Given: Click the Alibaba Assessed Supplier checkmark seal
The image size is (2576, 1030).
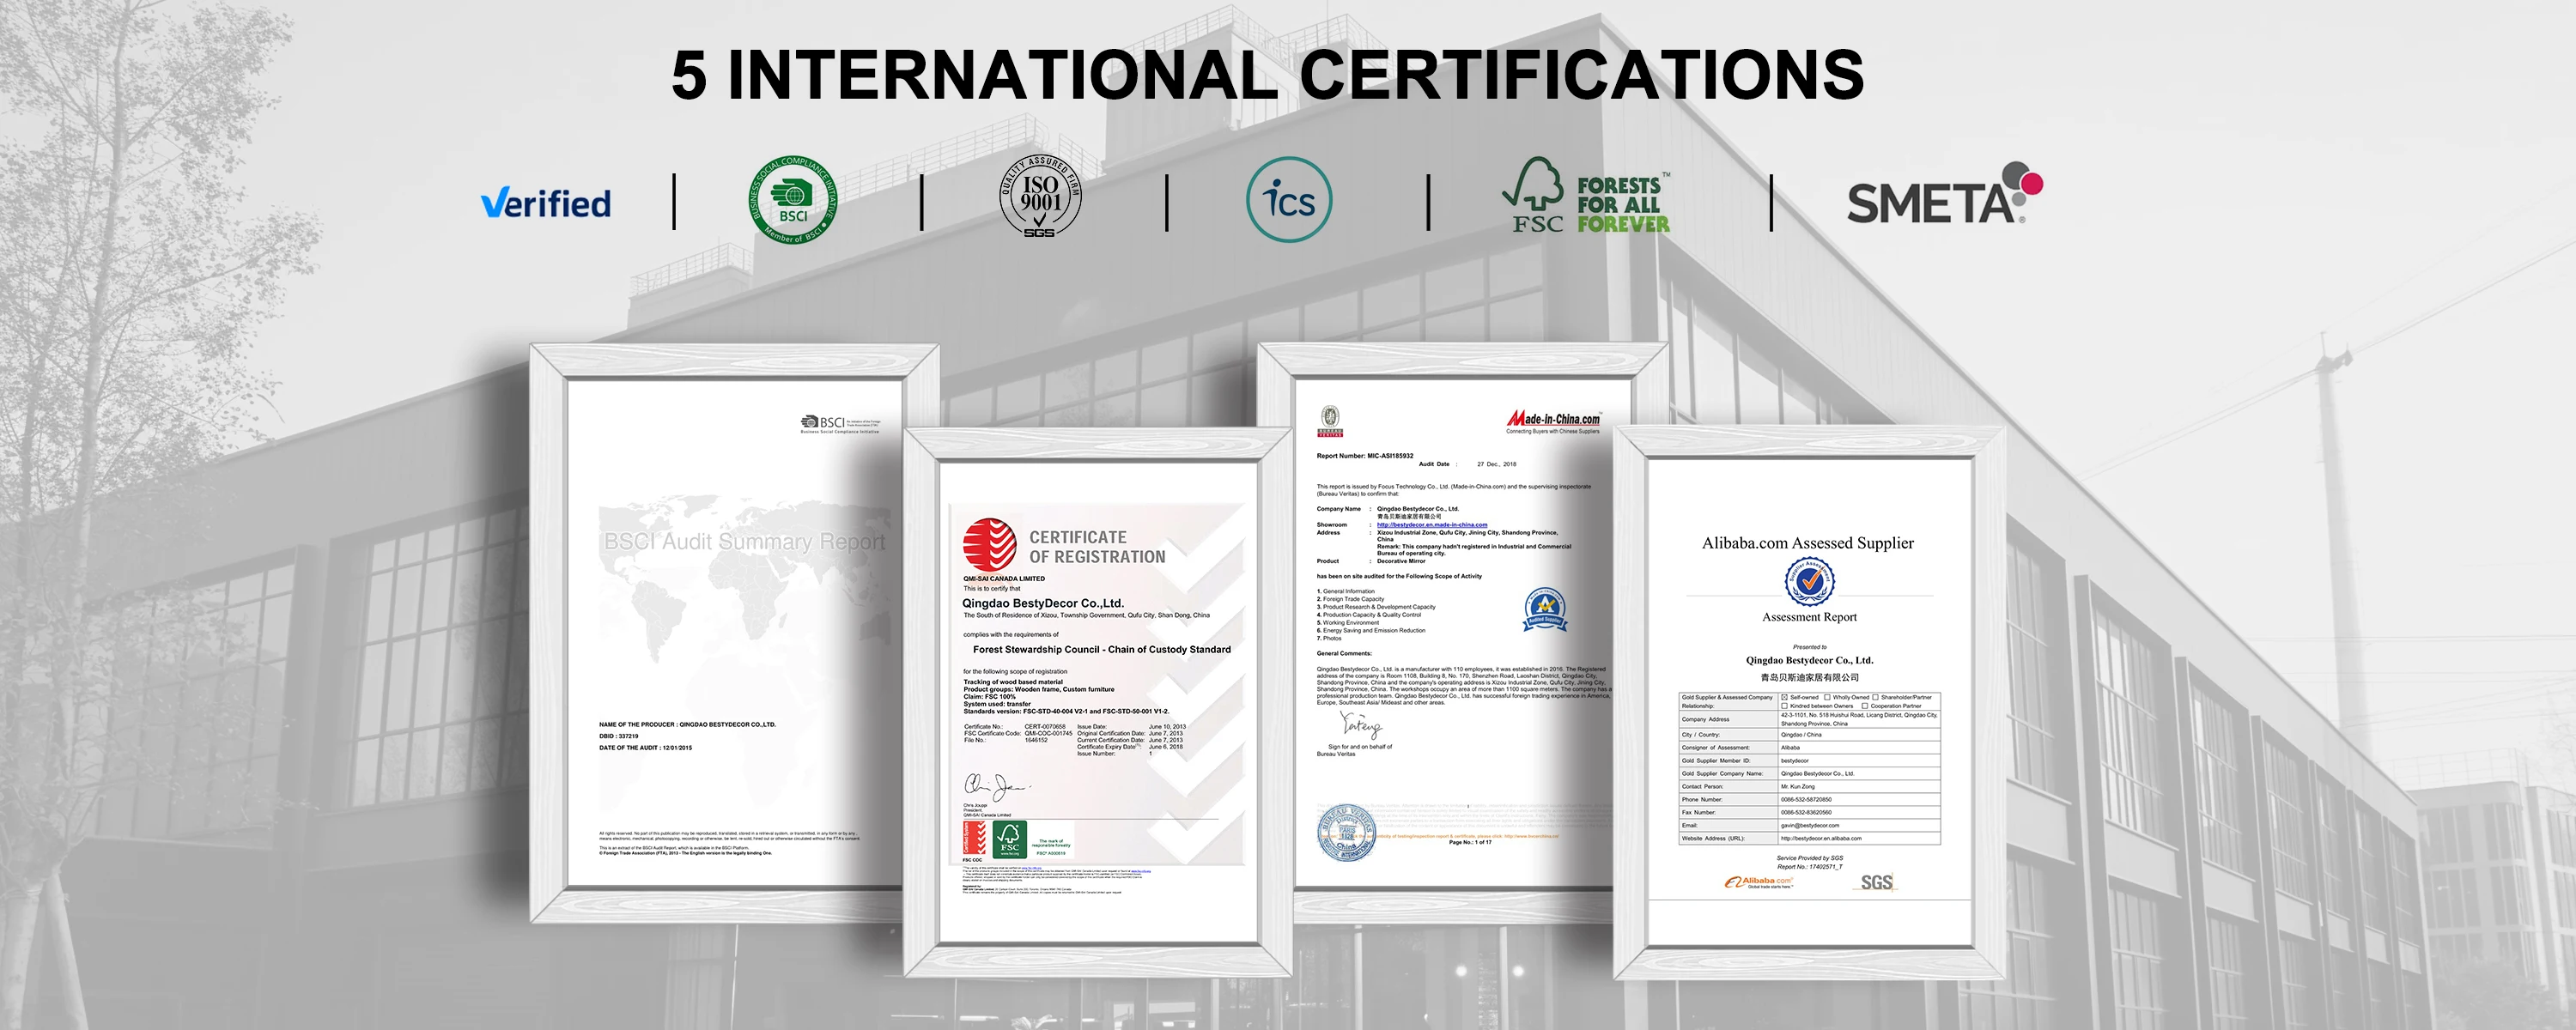Looking at the screenshot, I should [1809, 580].
